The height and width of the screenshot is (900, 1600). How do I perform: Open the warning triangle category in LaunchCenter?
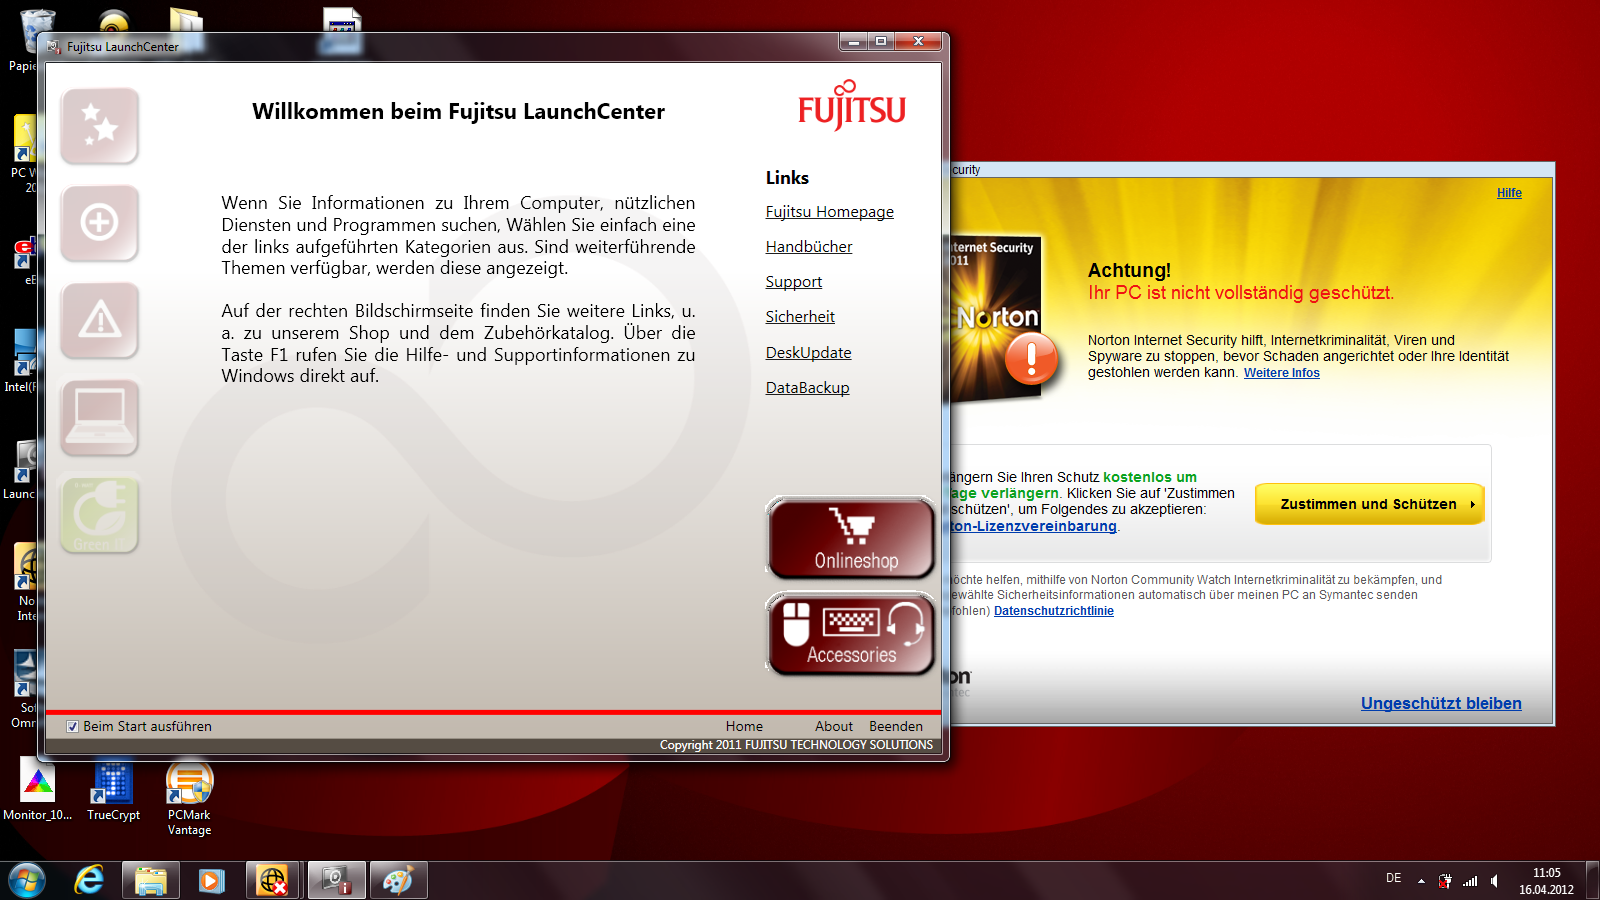tap(99, 320)
